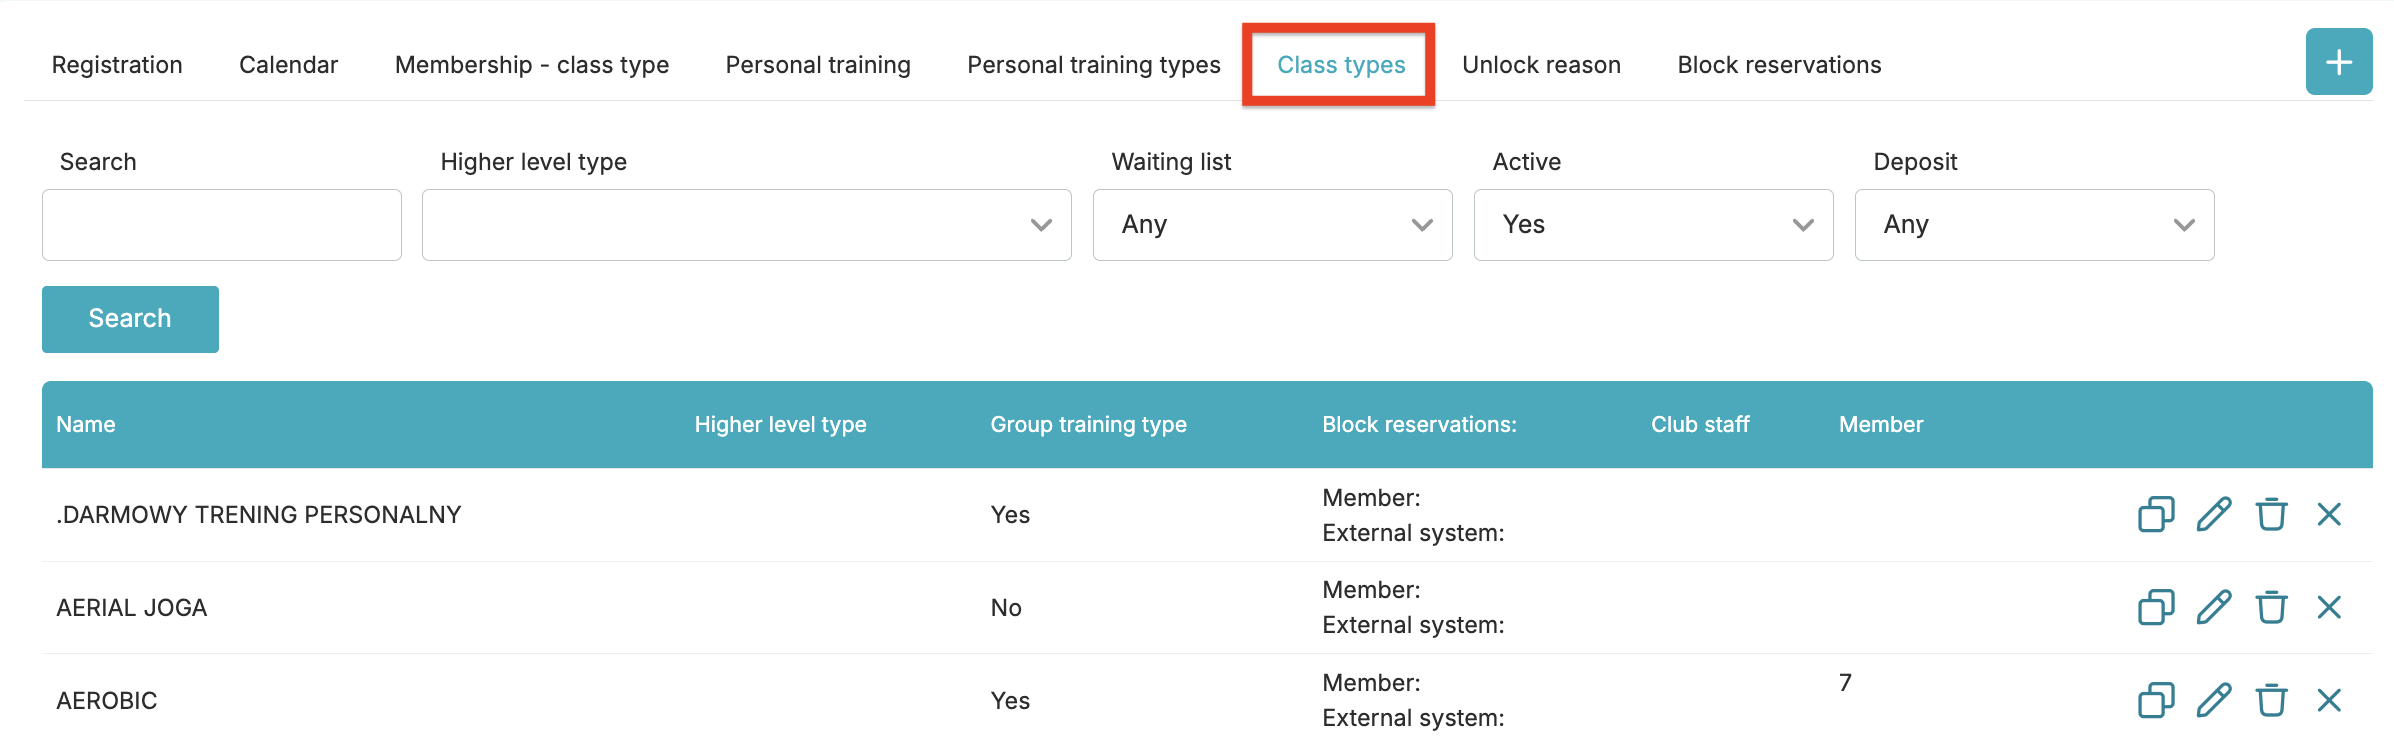Screen dimensions: 2394x744
Task: Go to Personal training types tab
Action: (x=1093, y=65)
